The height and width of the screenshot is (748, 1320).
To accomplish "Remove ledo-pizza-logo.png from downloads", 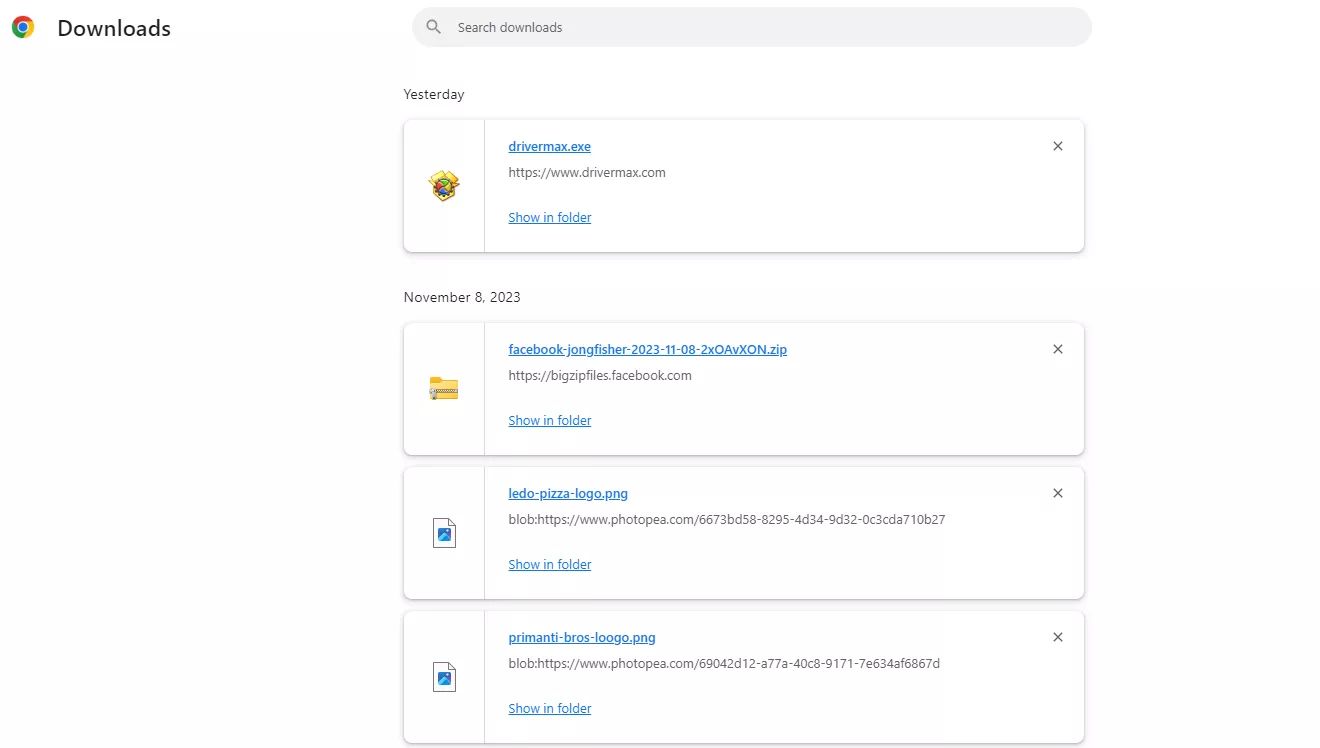I will pos(1058,493).
